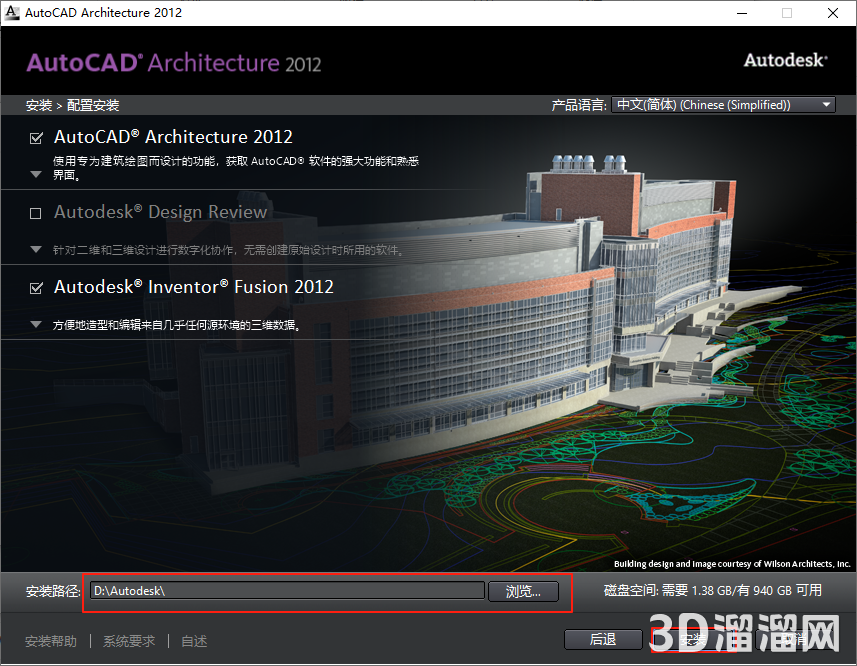Screen dimensions: 857x666
Task: Expand the Design Review details triangle
Action: [36, 249]
